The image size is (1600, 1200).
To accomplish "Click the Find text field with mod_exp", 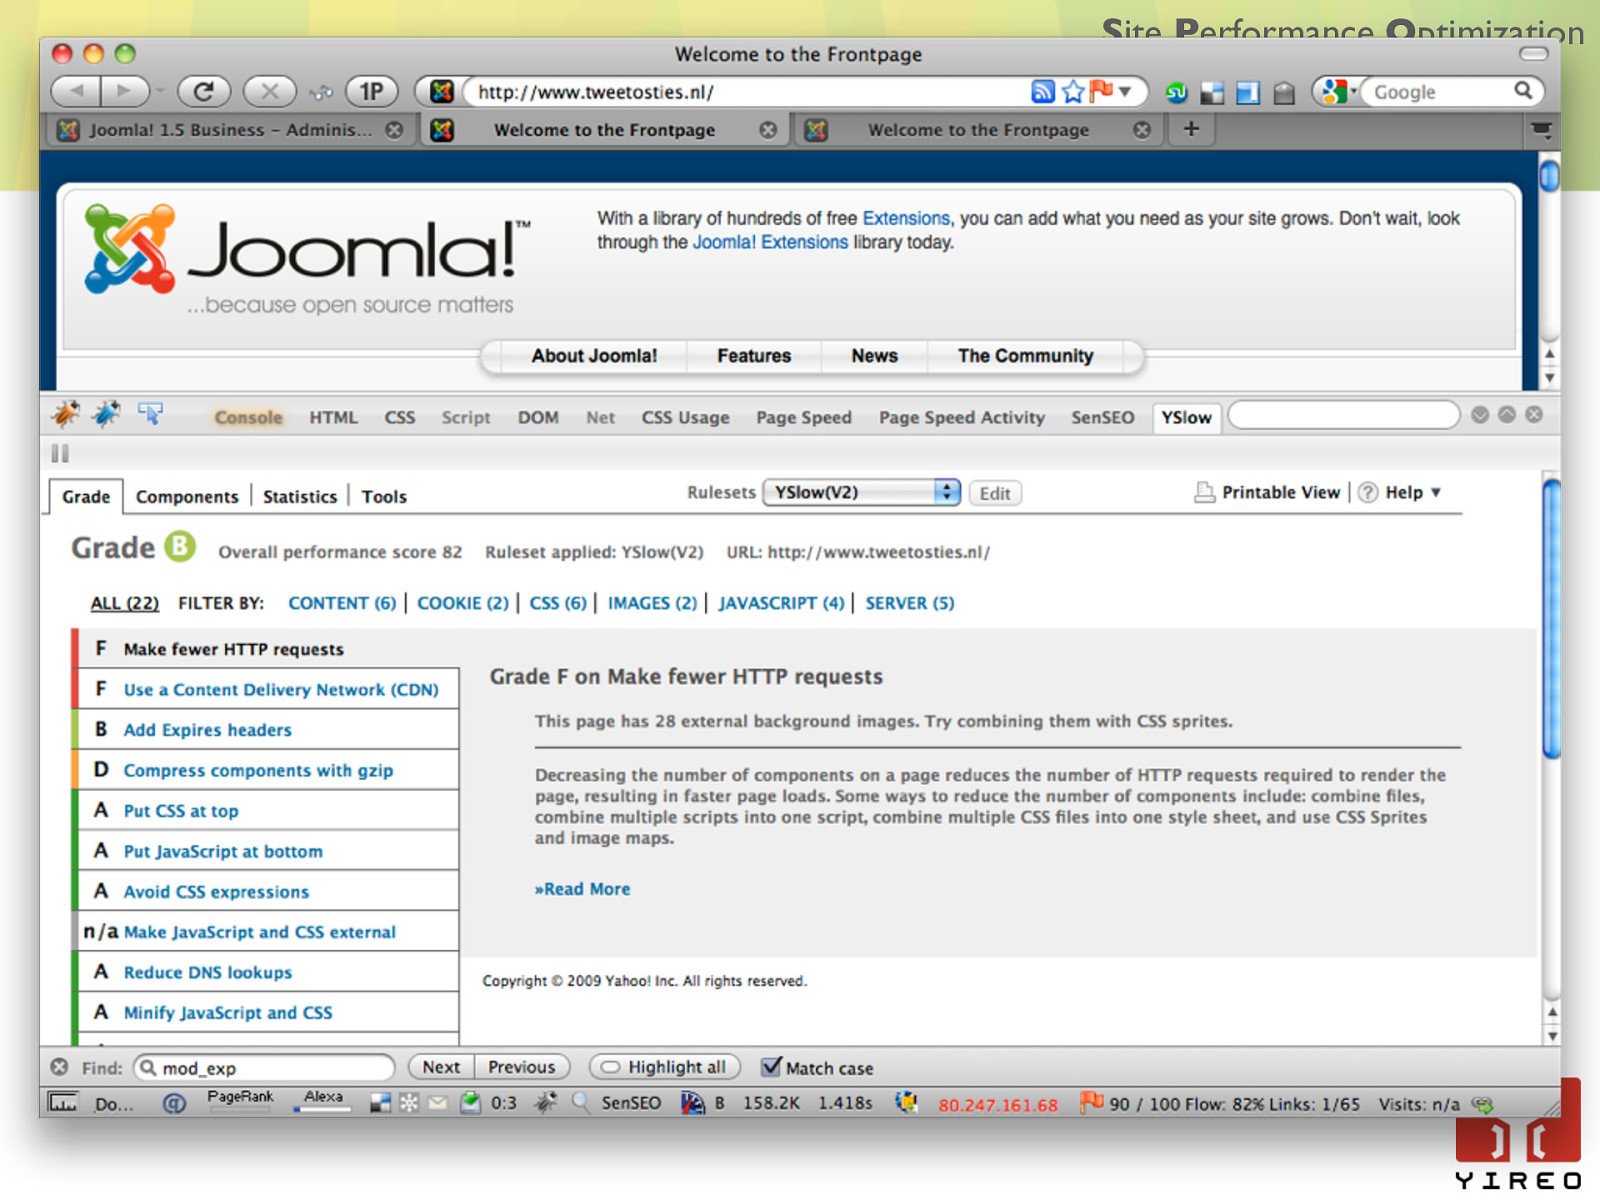I will click(265, 1068).
